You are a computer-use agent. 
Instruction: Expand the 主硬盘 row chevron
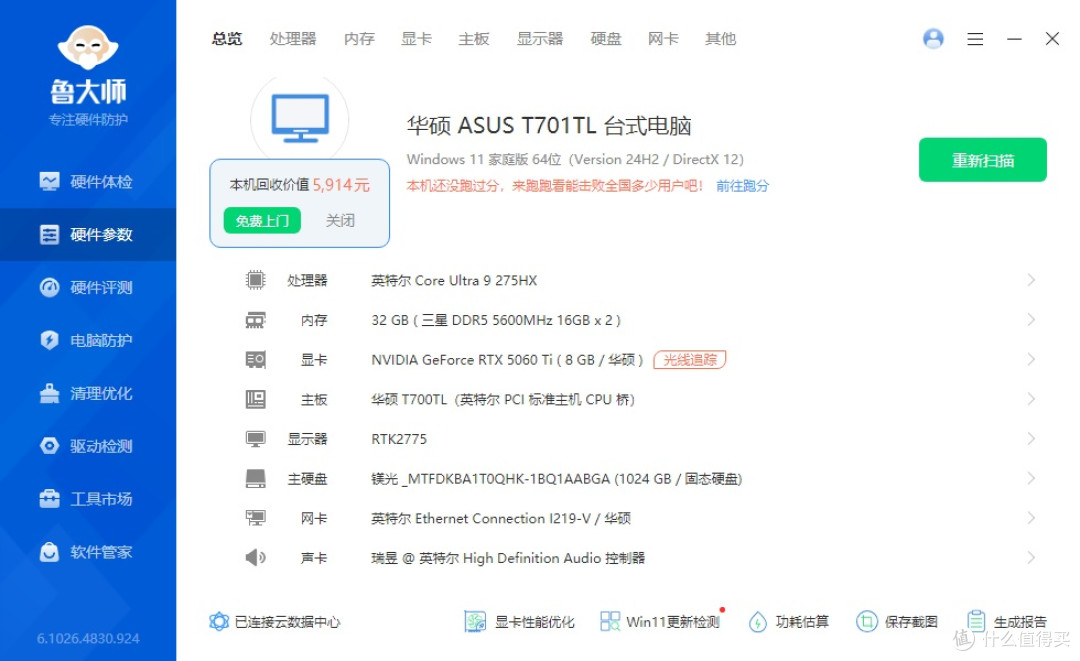tap(1031, 479)
